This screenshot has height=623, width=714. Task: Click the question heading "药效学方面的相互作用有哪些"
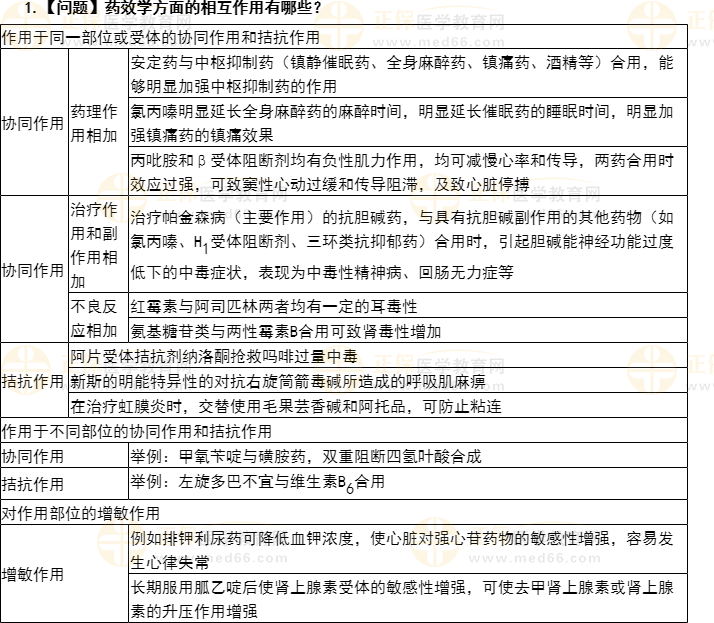[x=178, y=10]
